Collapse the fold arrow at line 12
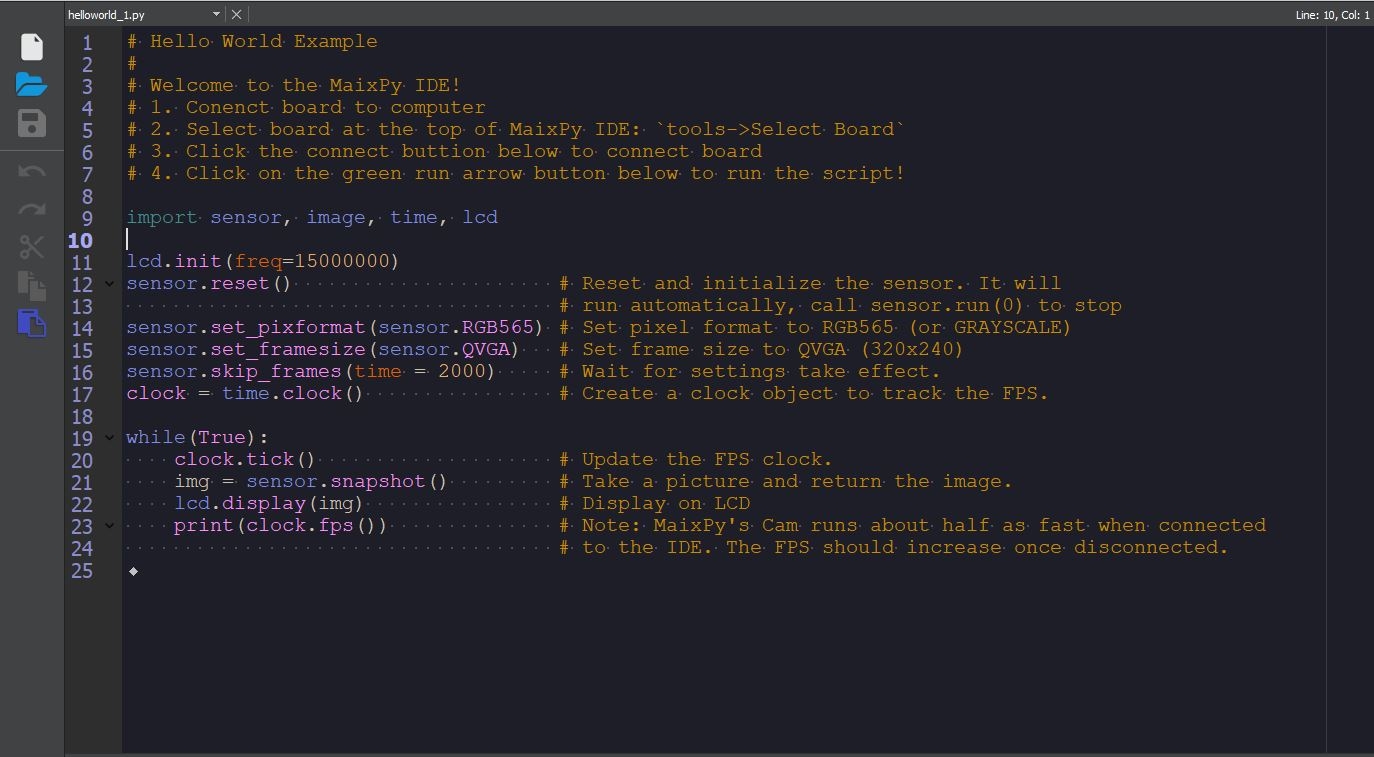This screenshot has width=1374, height=757. coord(109,284)
